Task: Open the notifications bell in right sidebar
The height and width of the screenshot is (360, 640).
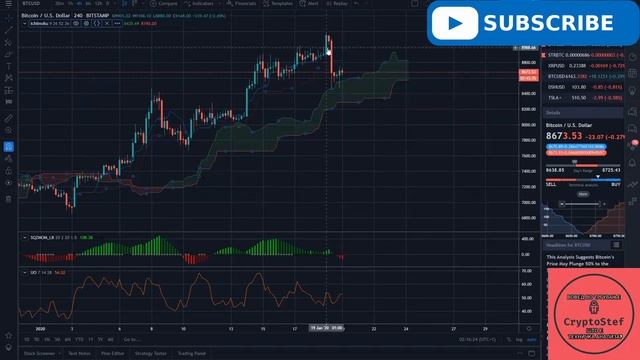Action: tap(632, 163)
